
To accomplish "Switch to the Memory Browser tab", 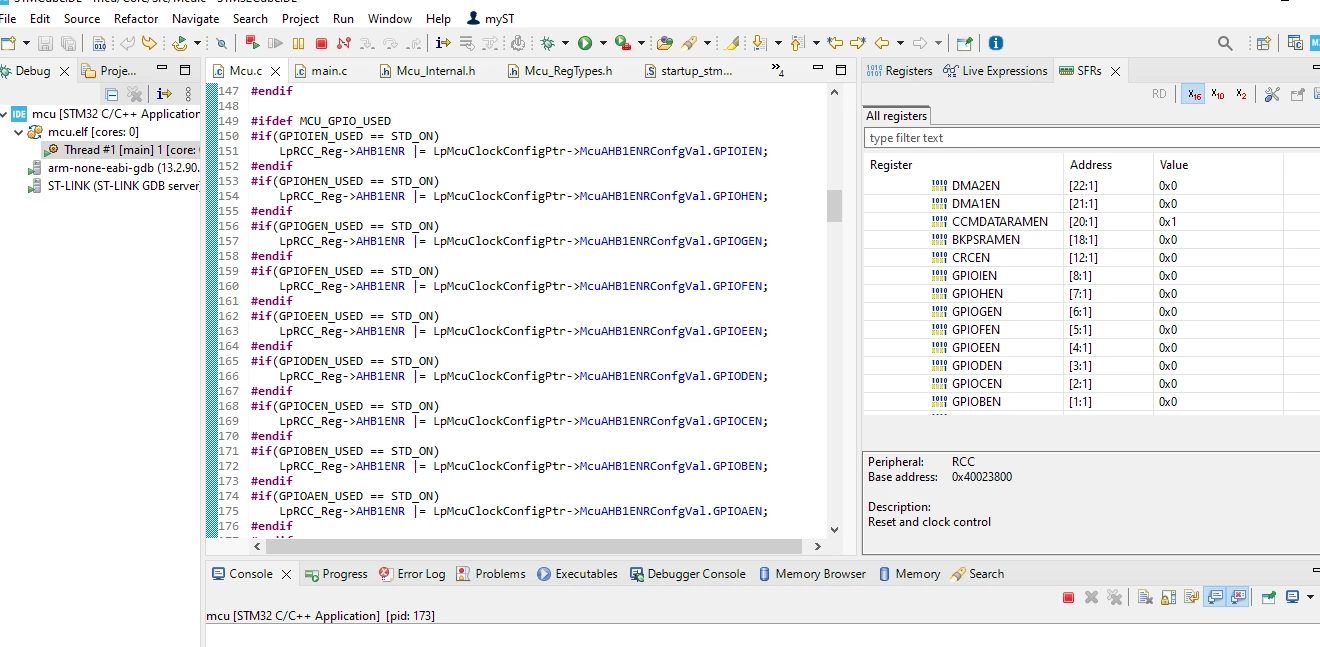I will pos(811,574).
